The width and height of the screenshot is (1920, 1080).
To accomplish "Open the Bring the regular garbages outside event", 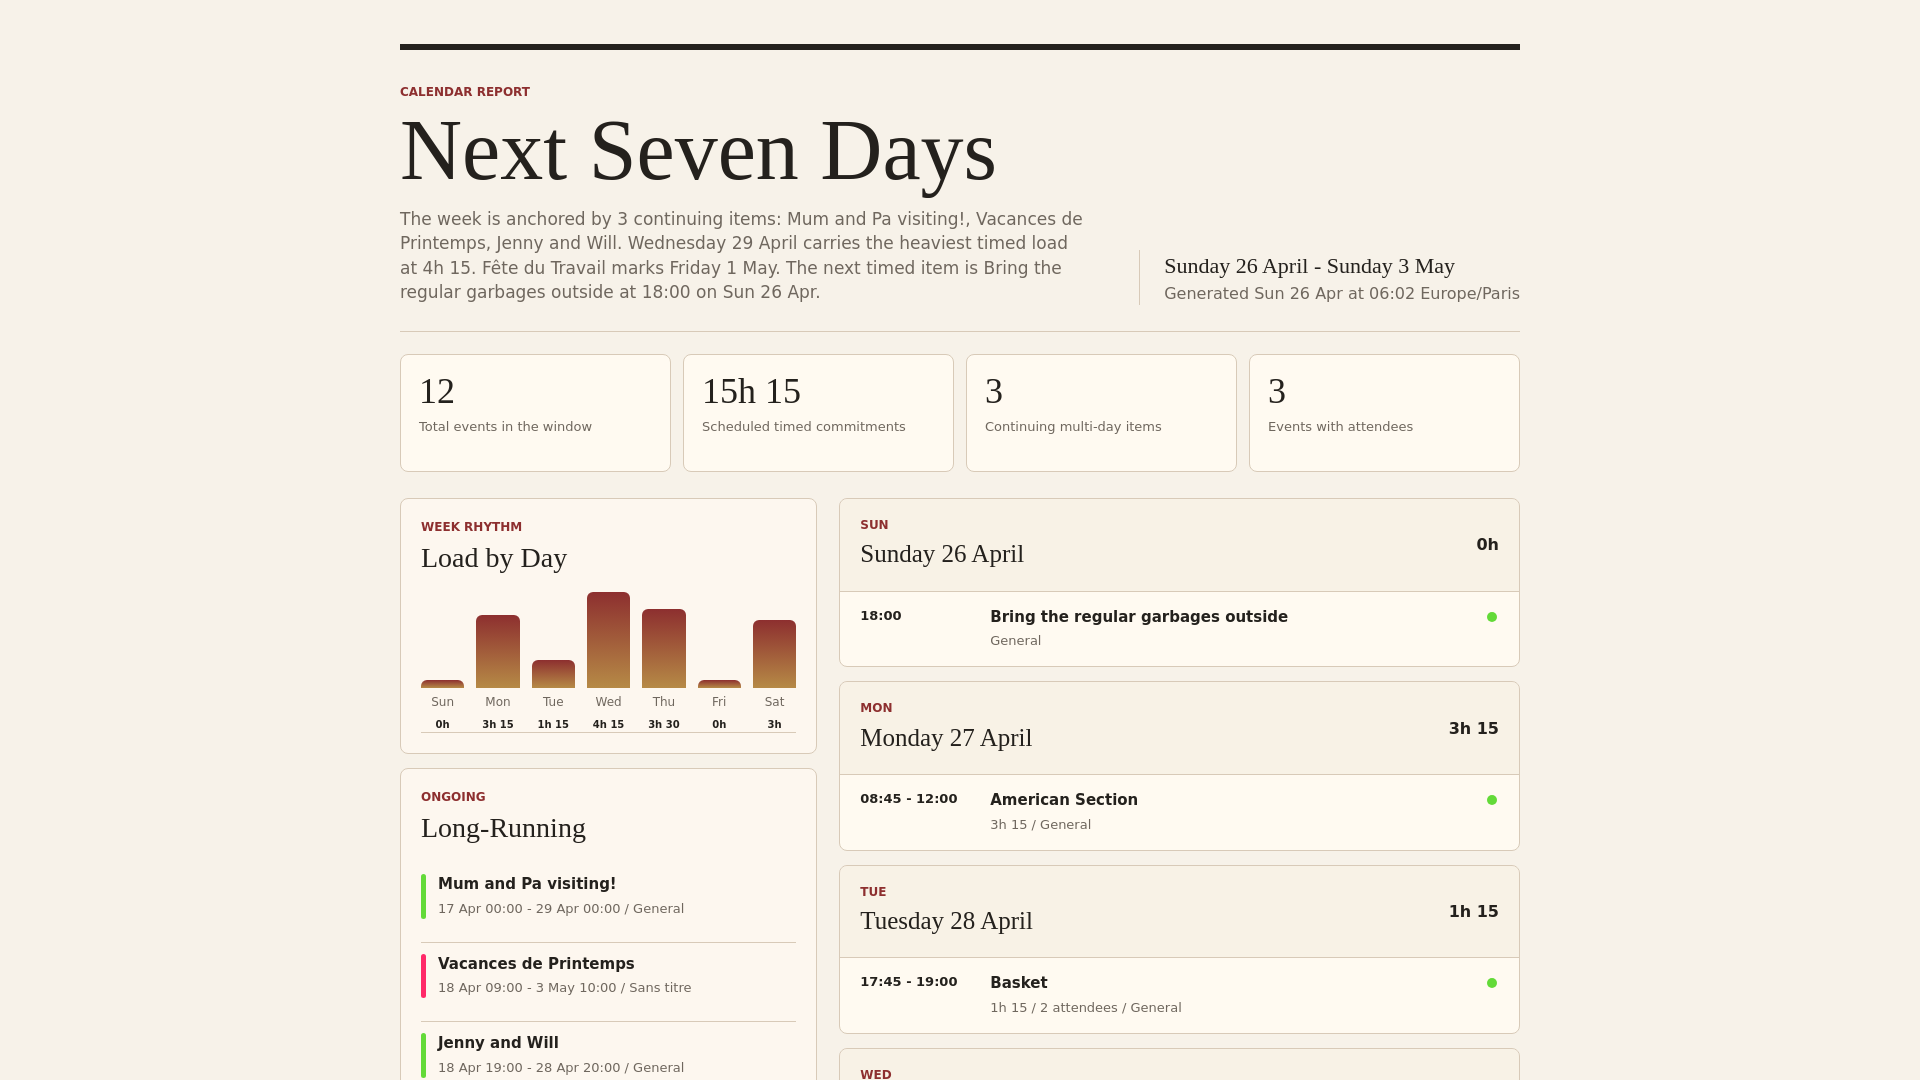I will tap(1179, 629).
